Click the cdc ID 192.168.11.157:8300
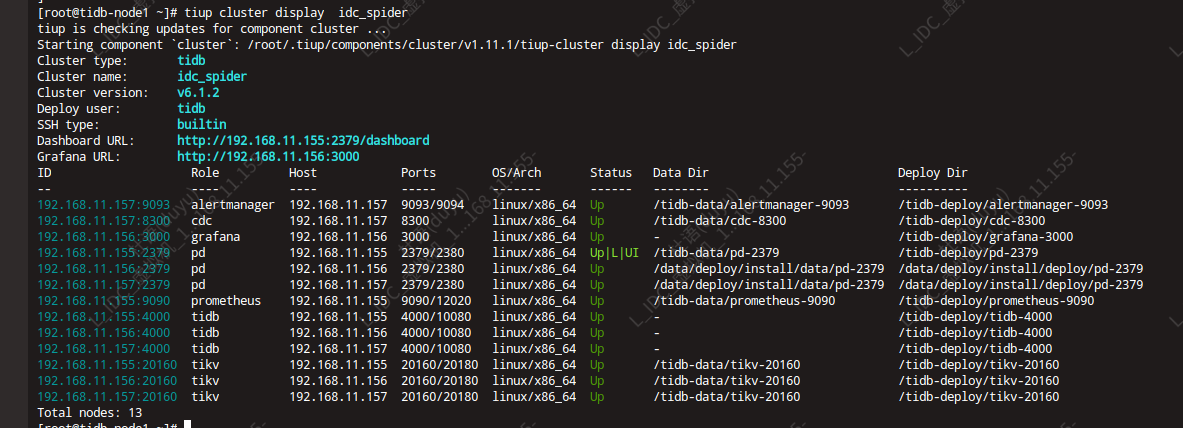 coord(103,220)
